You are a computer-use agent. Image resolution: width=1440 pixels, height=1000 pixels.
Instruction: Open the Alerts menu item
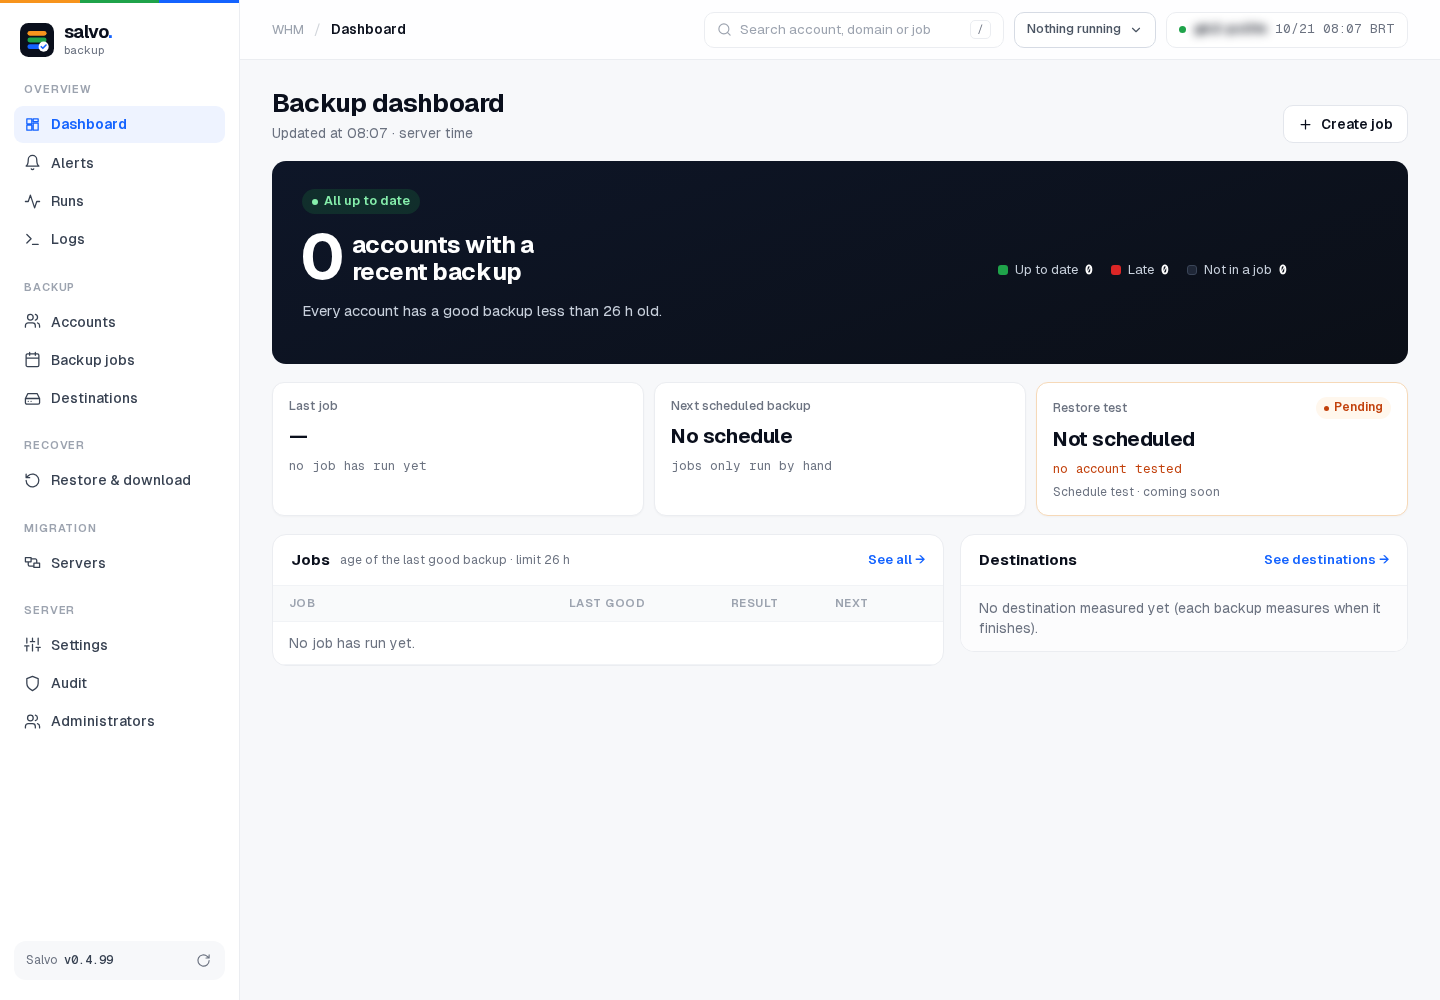(119, 163)
